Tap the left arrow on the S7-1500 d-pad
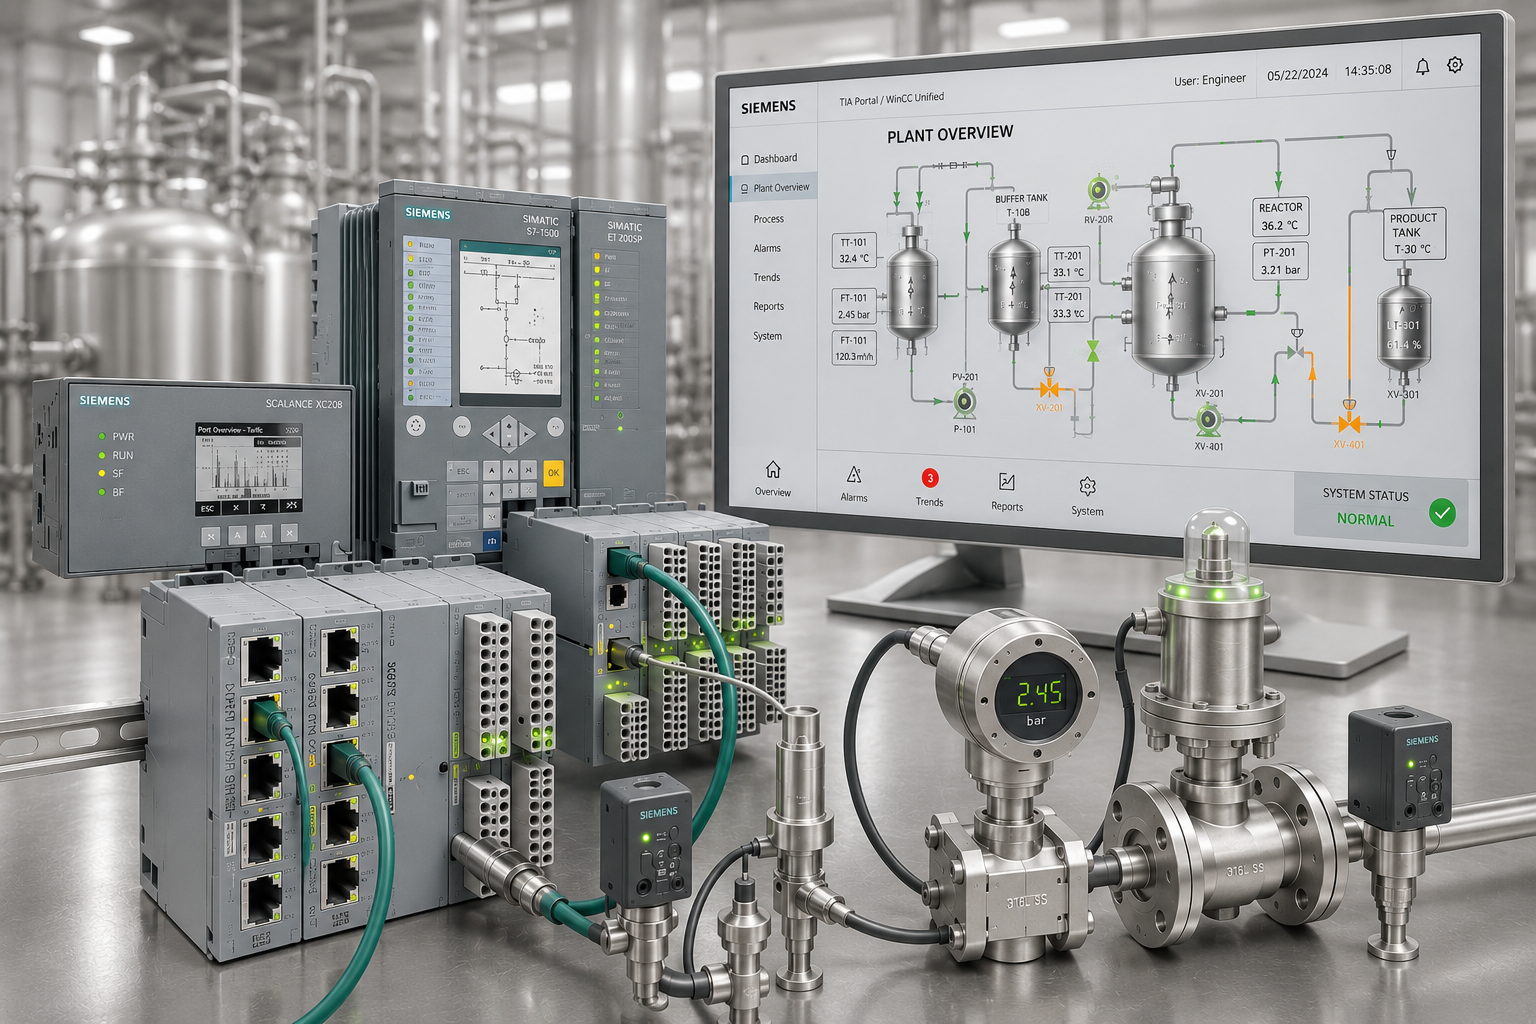This screenshot has width=1536, height=1024. 491,434
